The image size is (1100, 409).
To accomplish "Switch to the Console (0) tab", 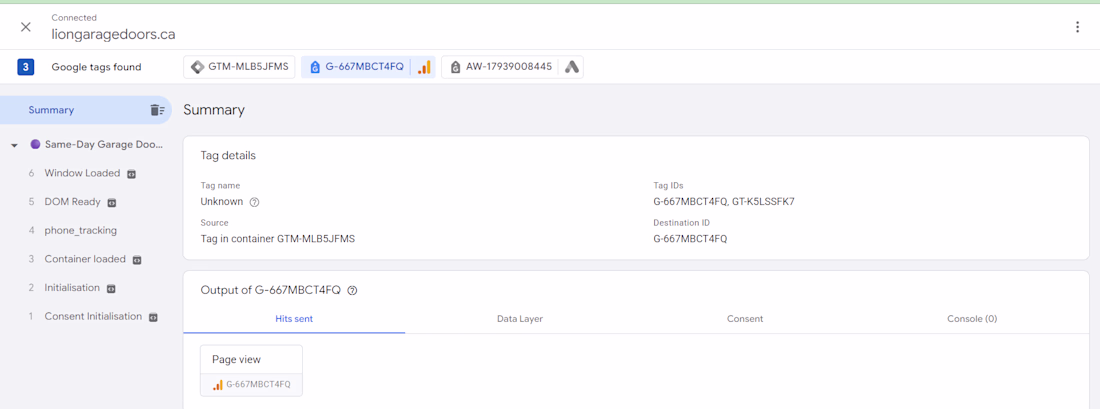I will (972, 319).
